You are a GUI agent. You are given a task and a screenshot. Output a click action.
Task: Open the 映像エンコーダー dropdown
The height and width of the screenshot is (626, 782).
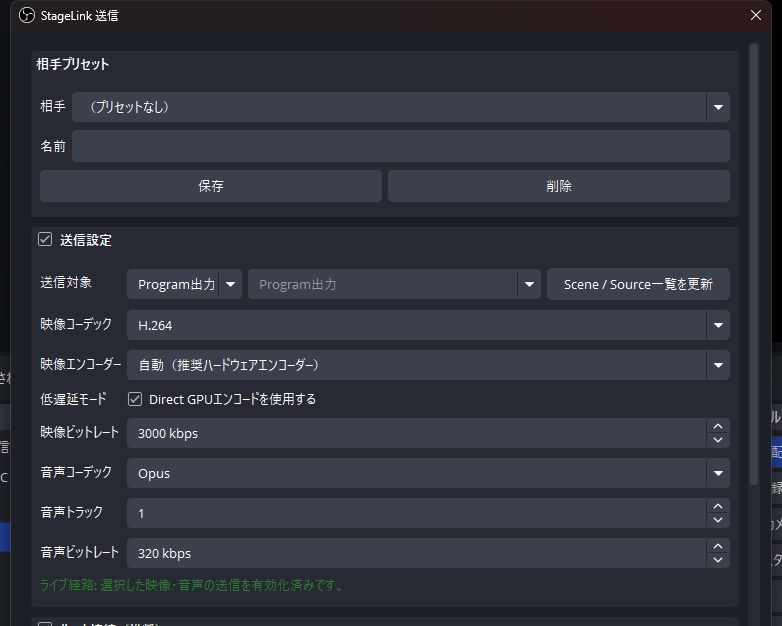tap(428, 365)
